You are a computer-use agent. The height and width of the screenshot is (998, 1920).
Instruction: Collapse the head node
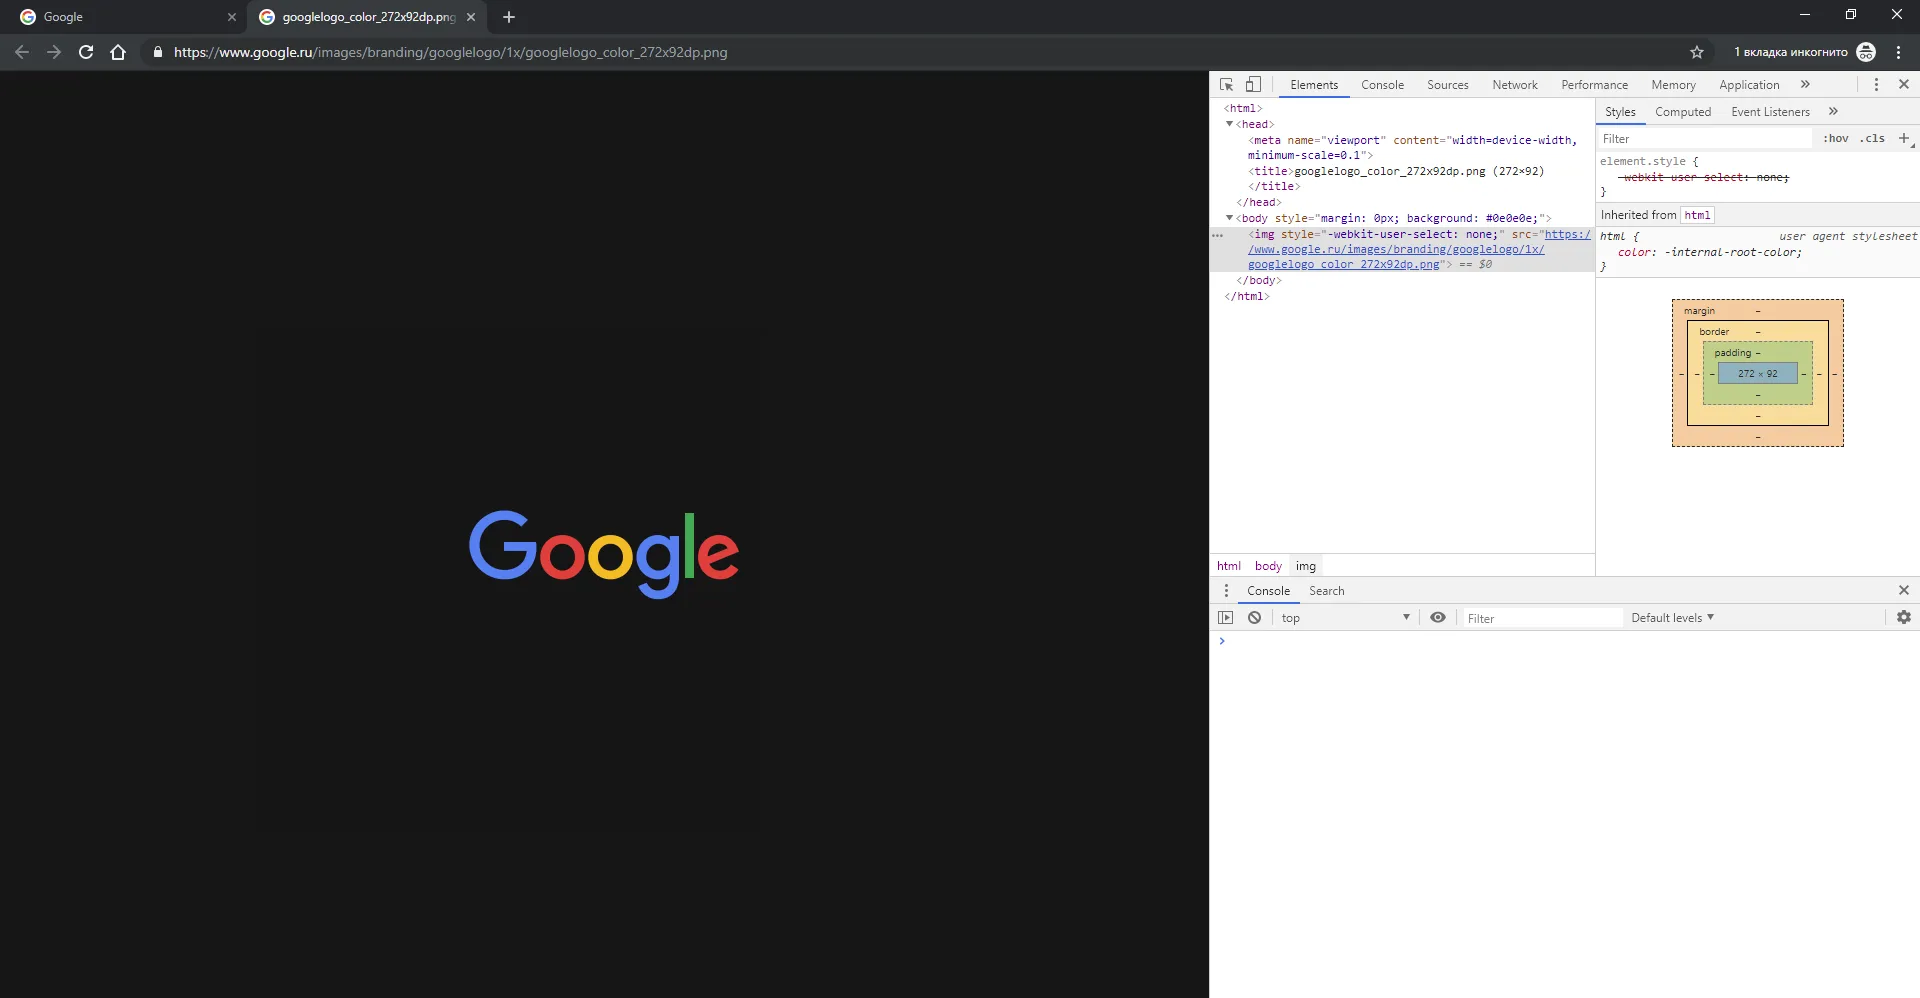tap(1230, 124)
